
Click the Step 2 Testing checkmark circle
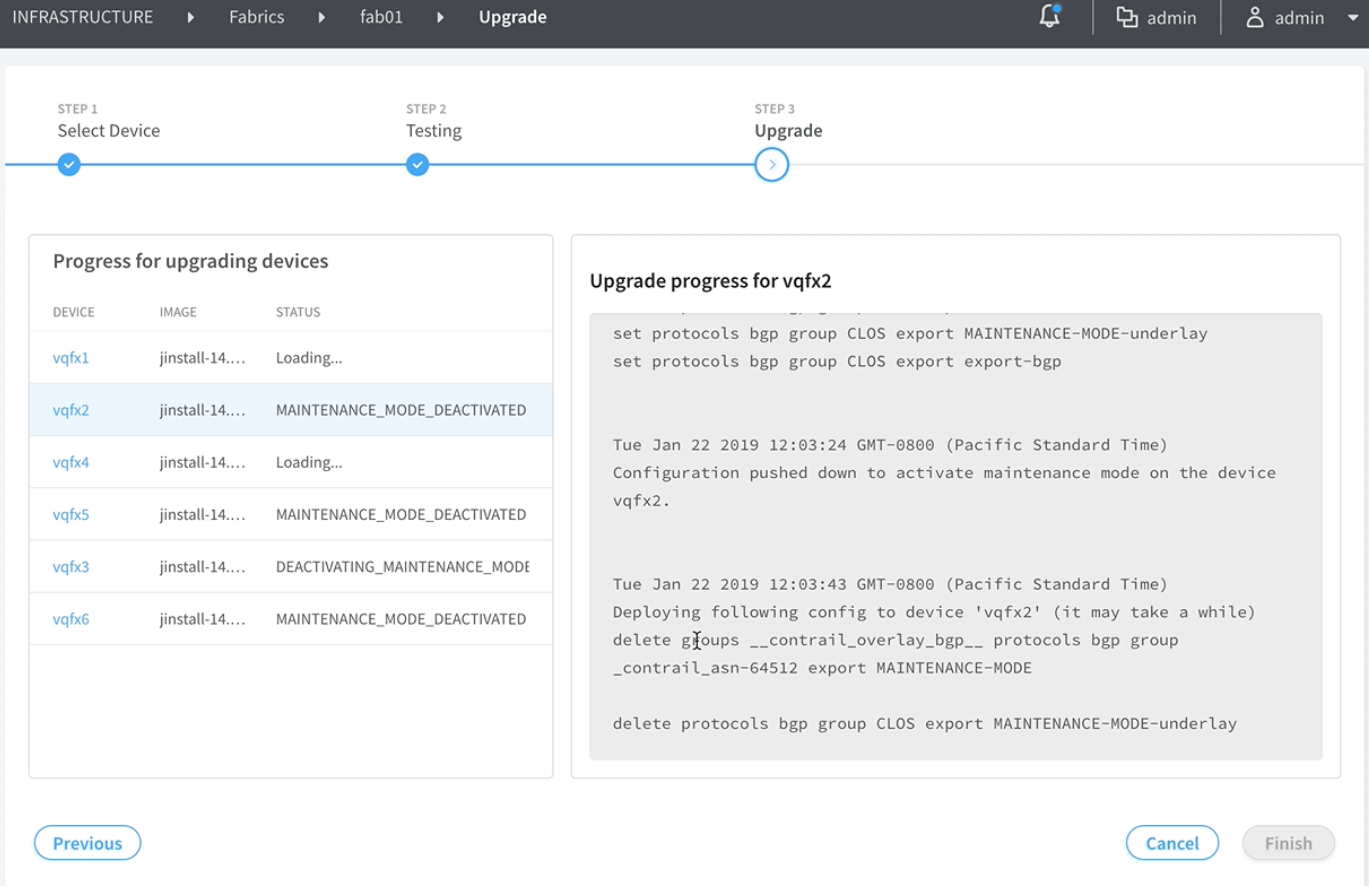[x=418, y=165]
